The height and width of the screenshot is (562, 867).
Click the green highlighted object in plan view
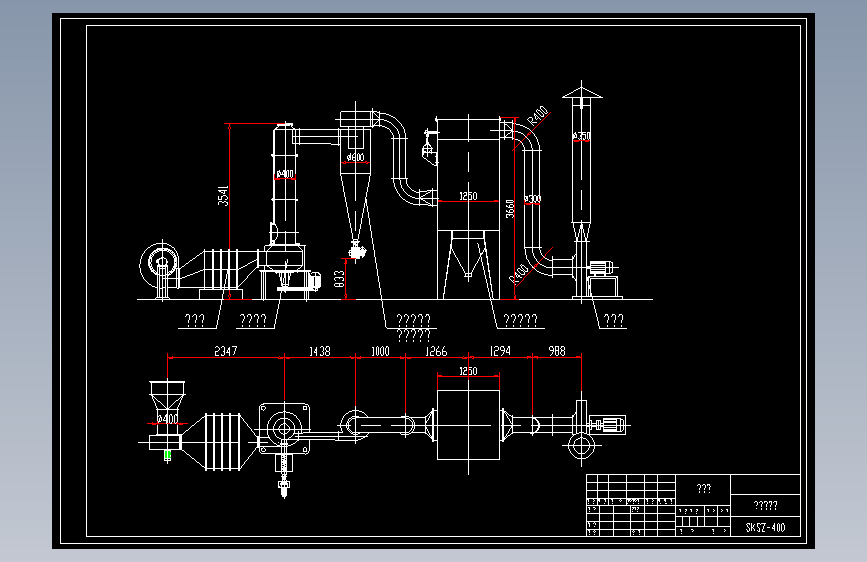point(168,455)
